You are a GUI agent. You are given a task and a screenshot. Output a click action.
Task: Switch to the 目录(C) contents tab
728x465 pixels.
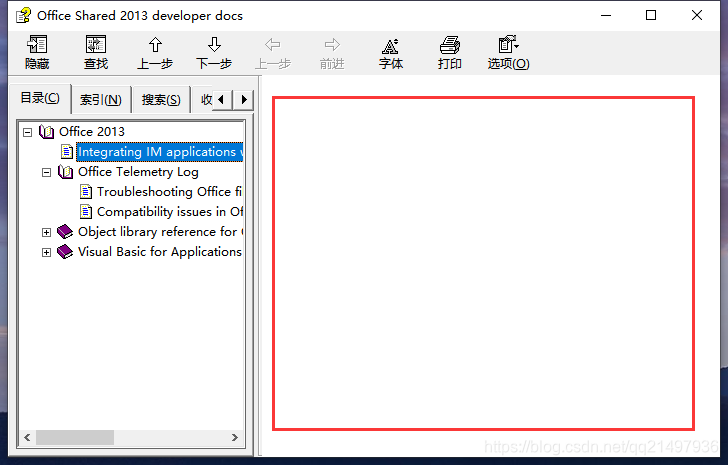tap(40, 98)
